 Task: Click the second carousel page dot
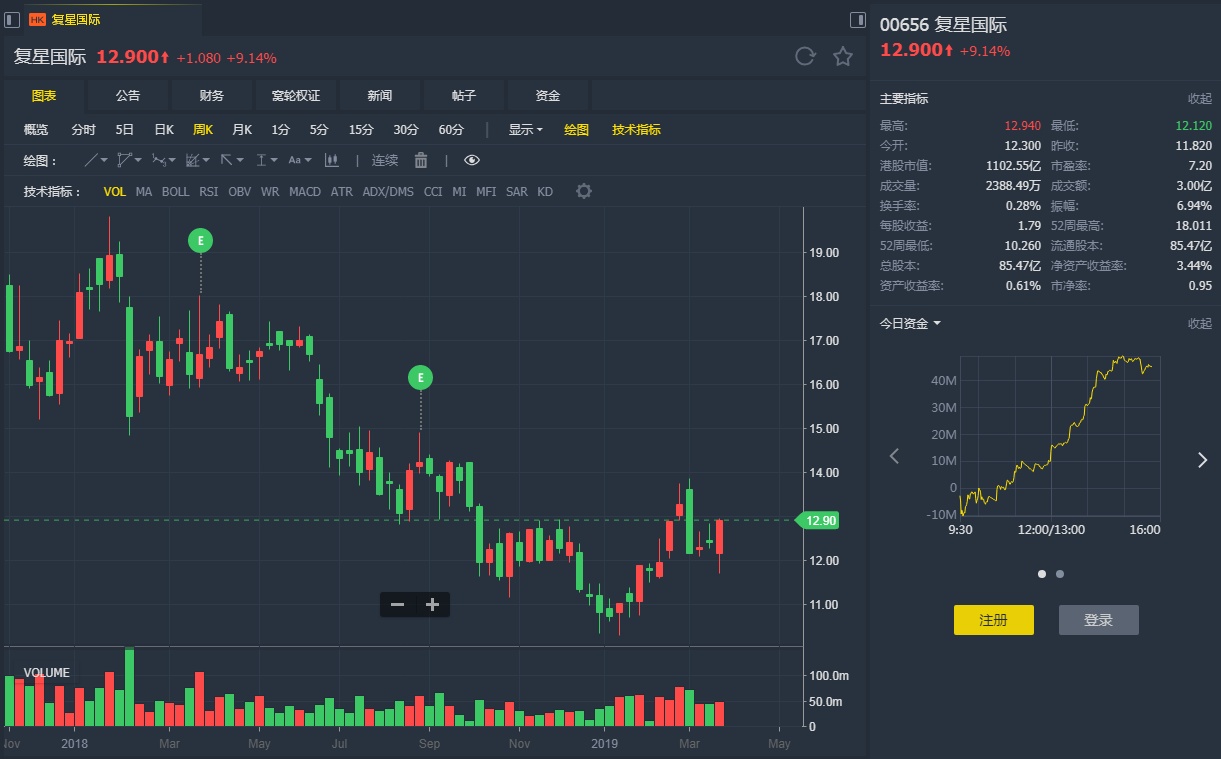click(1060, 574)
